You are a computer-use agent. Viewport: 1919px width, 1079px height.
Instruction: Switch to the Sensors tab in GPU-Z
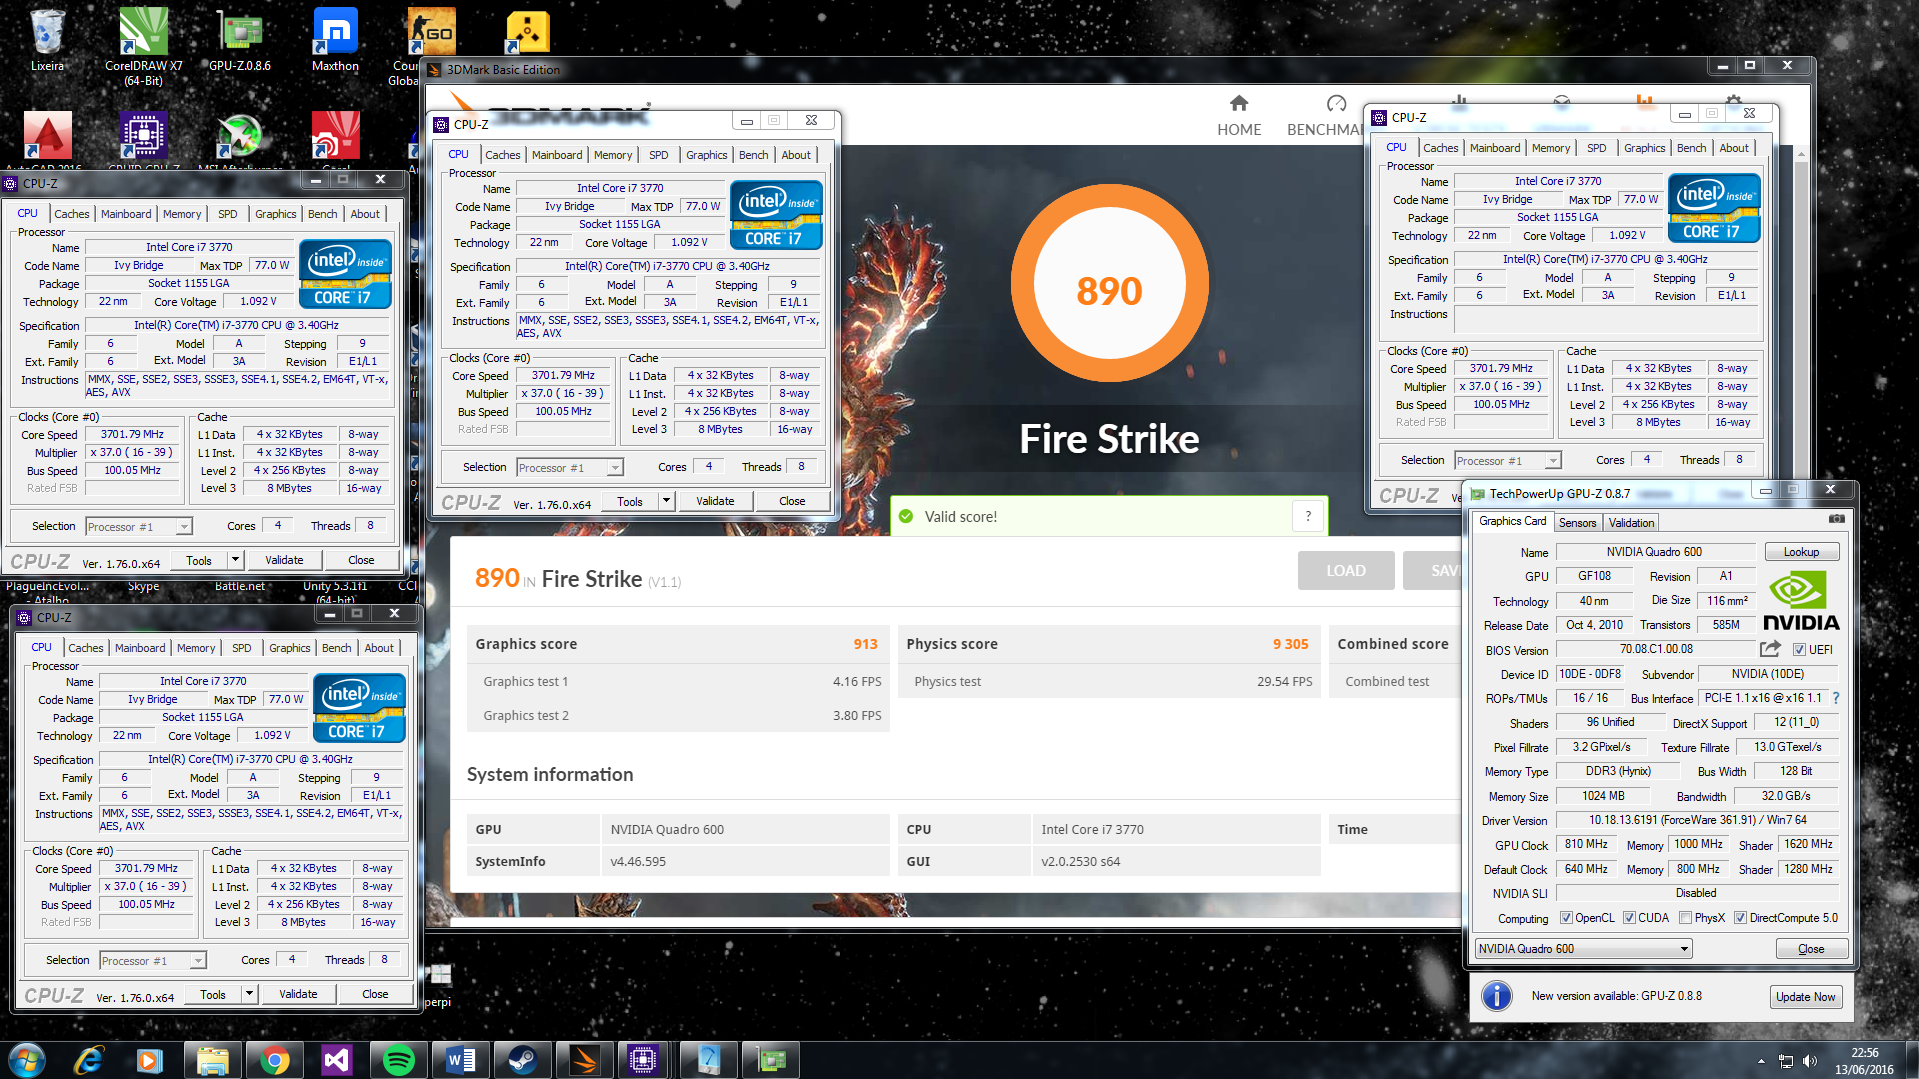1577,523
